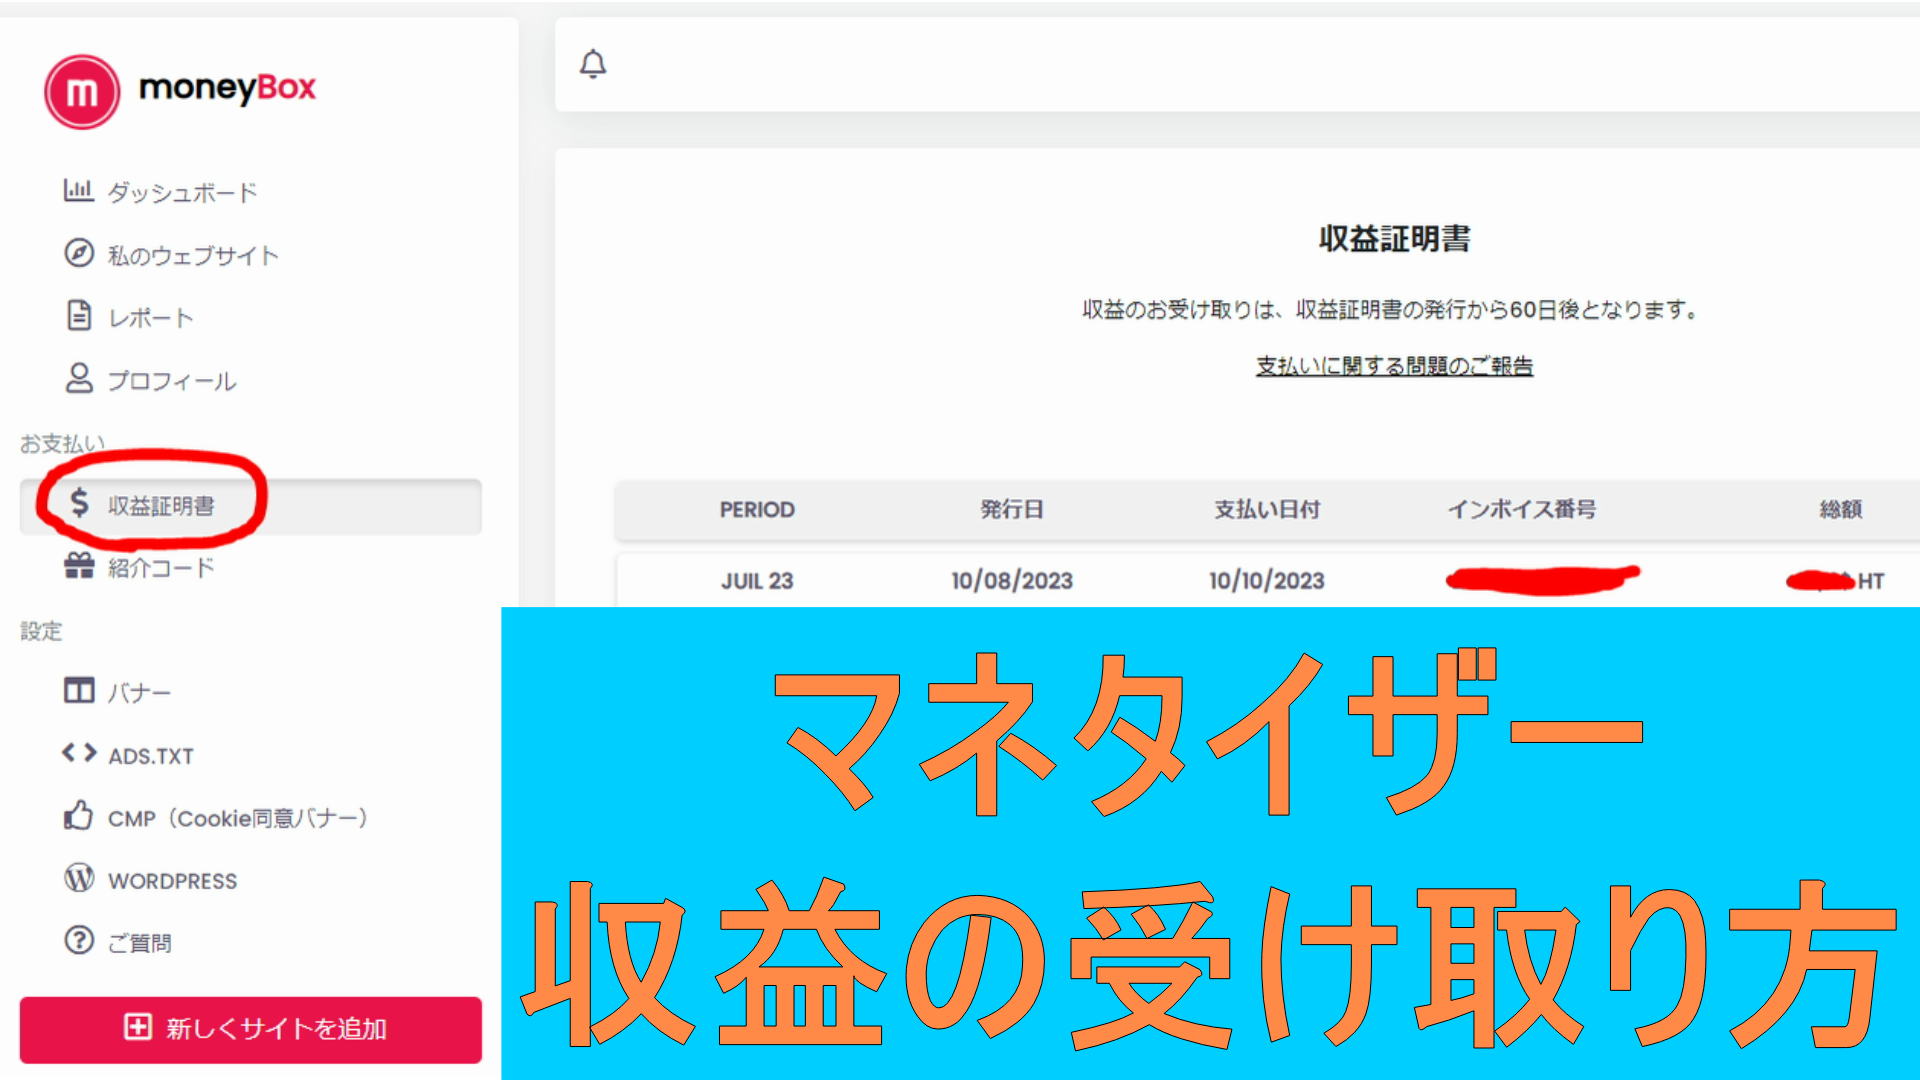Open ADS.TXT in the sidebar

(151, 756)
